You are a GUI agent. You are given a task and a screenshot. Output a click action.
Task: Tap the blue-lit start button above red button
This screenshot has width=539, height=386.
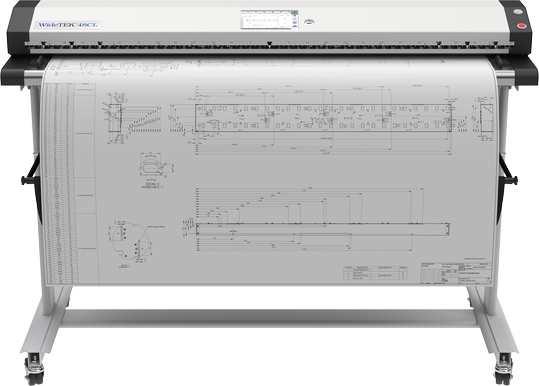tap(518, 12)
